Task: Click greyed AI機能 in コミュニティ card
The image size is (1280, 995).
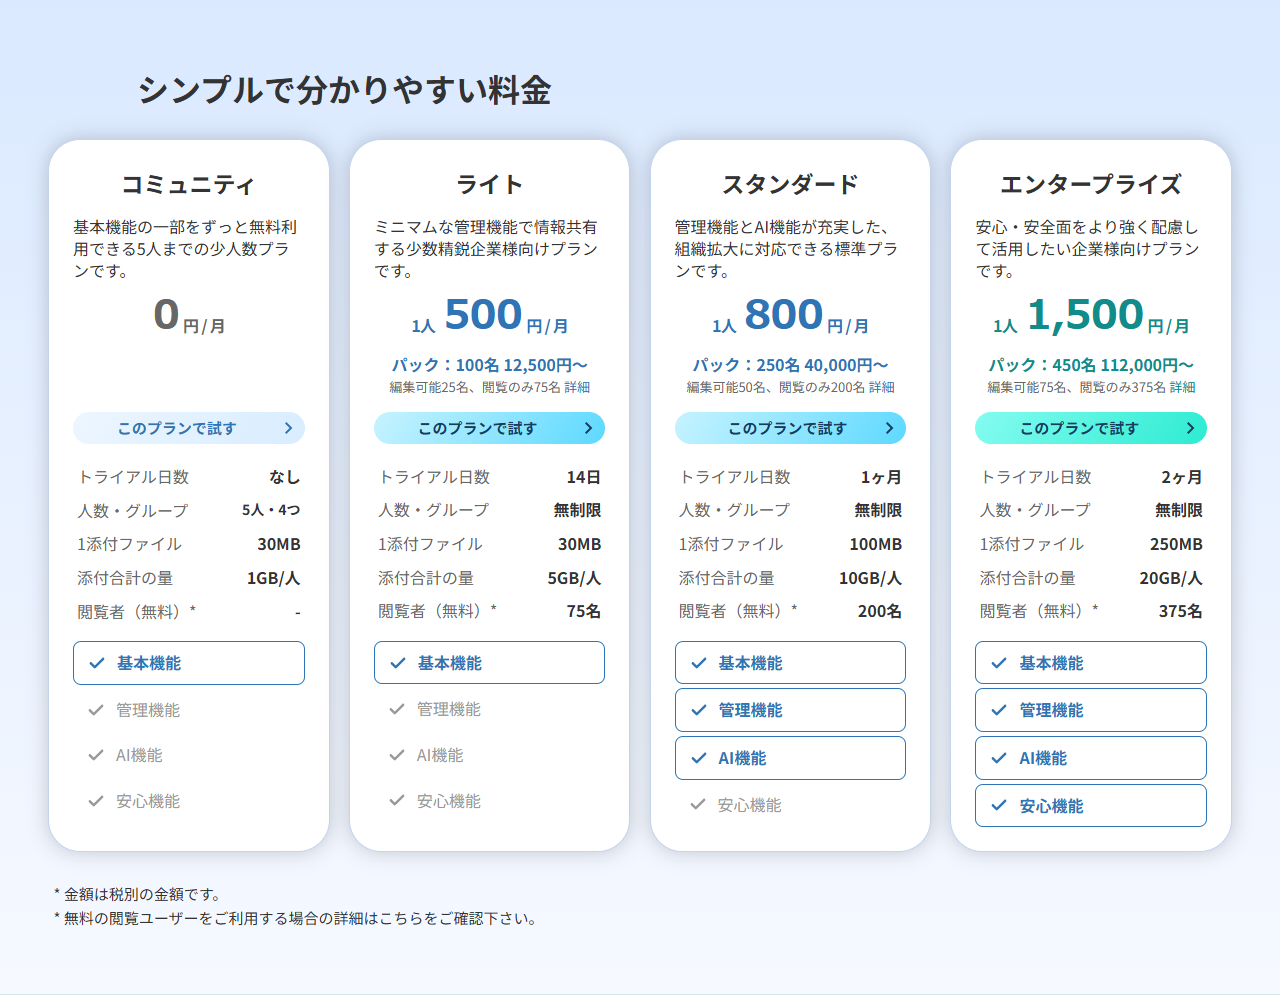Action: click(139, 755)
